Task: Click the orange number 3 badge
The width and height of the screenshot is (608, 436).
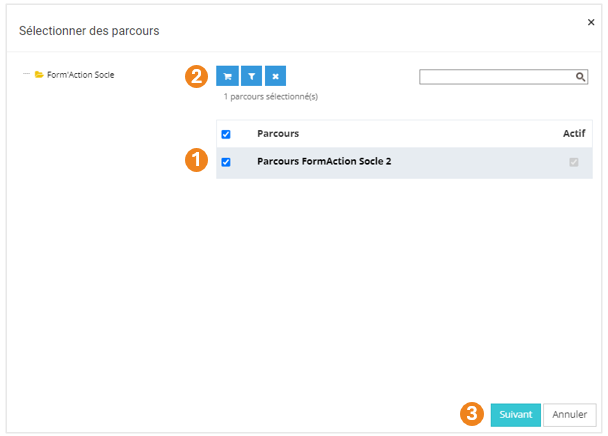Action: click(471, 413)
